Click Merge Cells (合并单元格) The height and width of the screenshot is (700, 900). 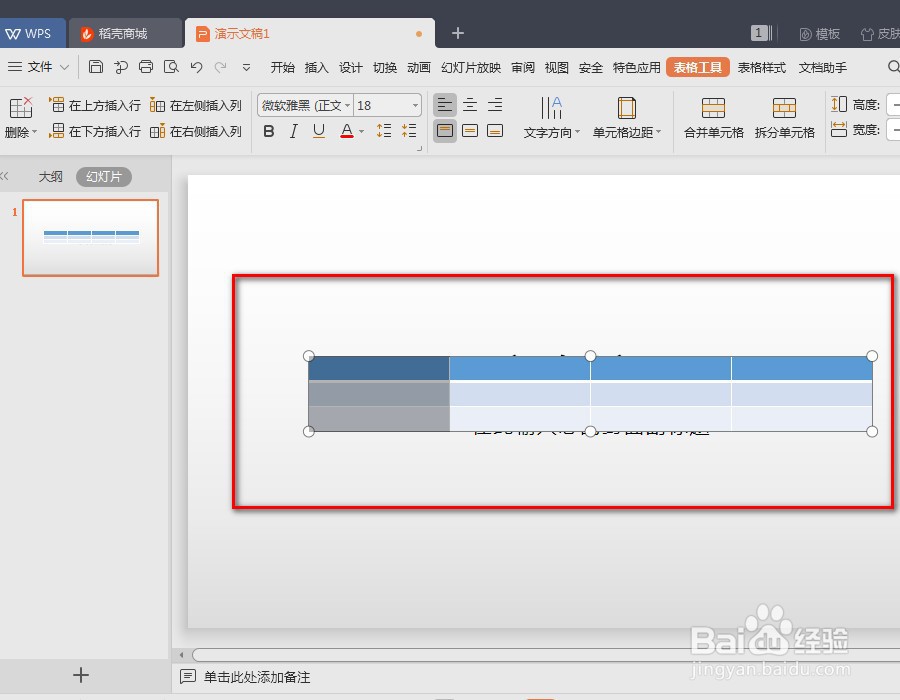[713, 118]
